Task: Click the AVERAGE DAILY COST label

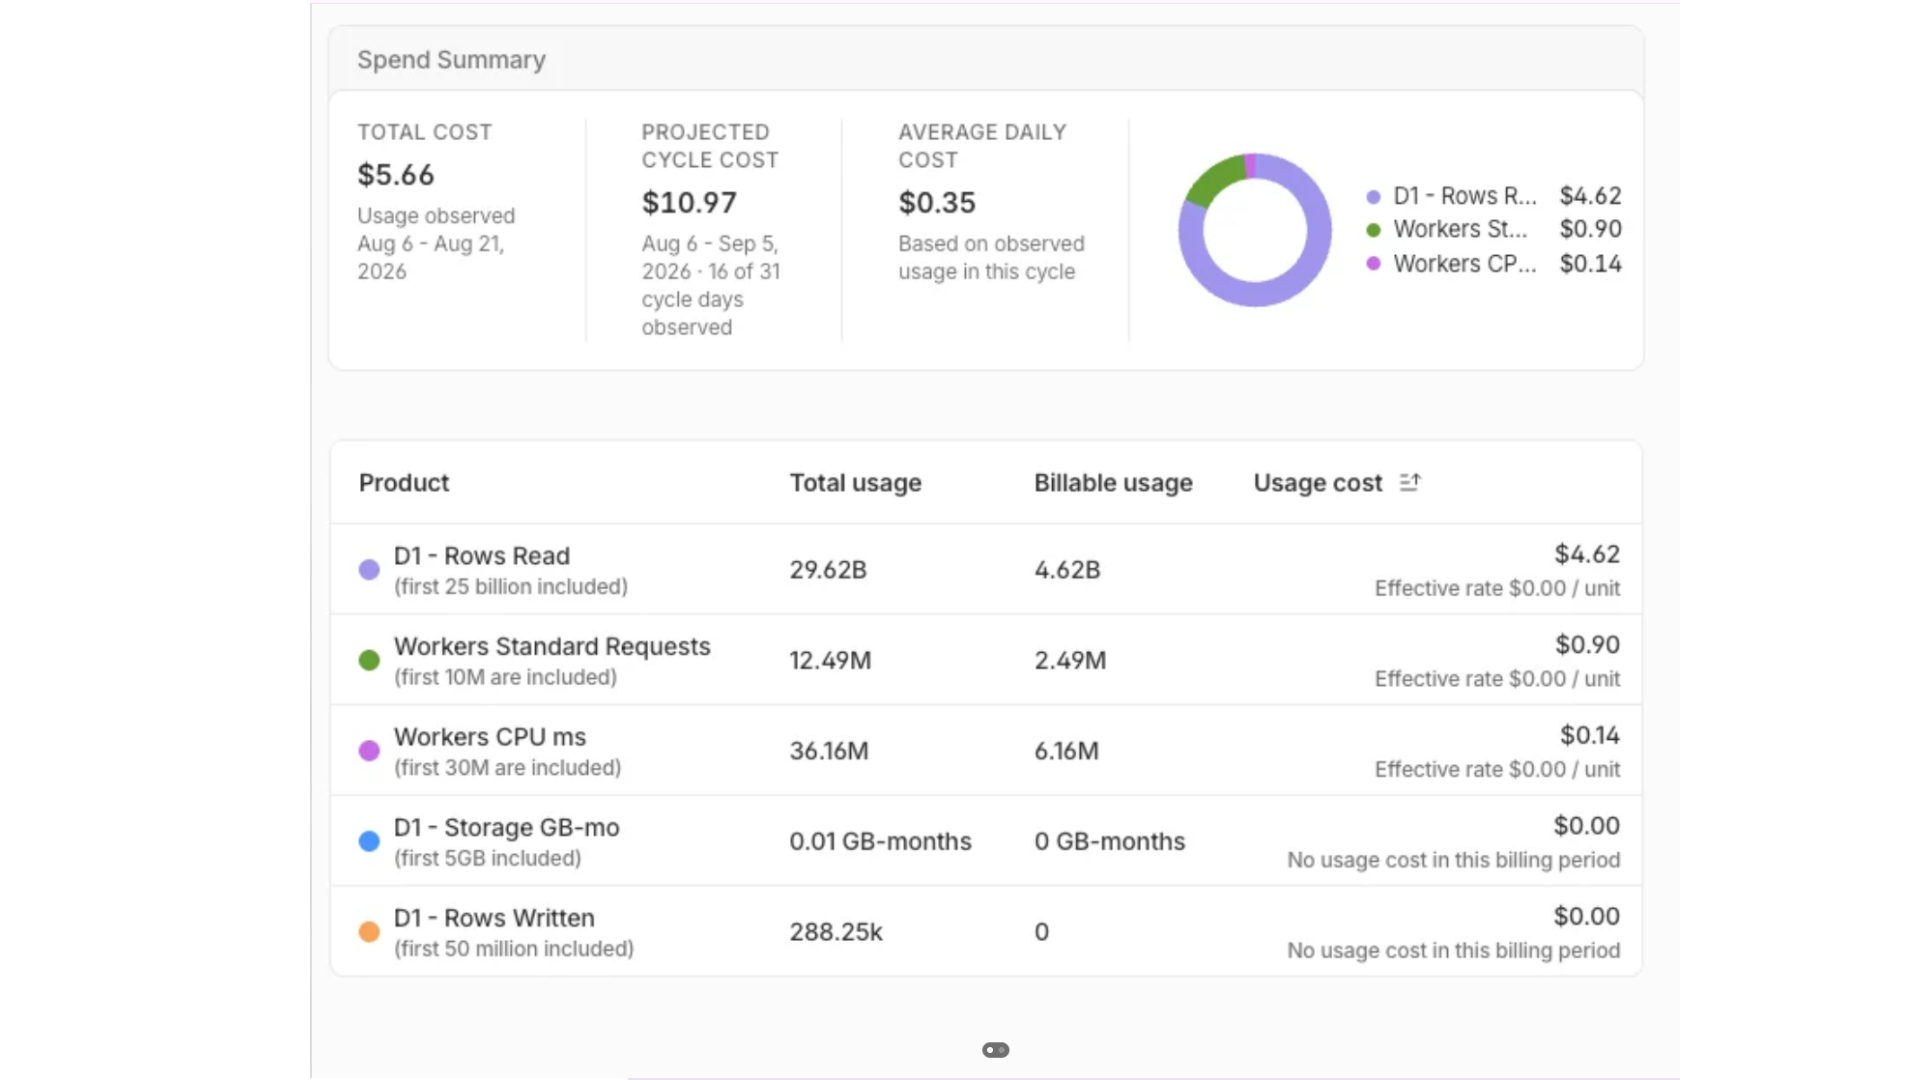Action: point(982,146)
